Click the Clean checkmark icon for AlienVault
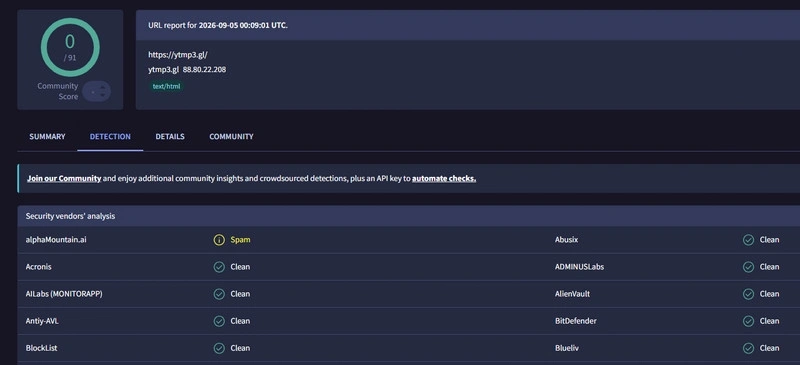800x365 pixels. tap(748, 294)
